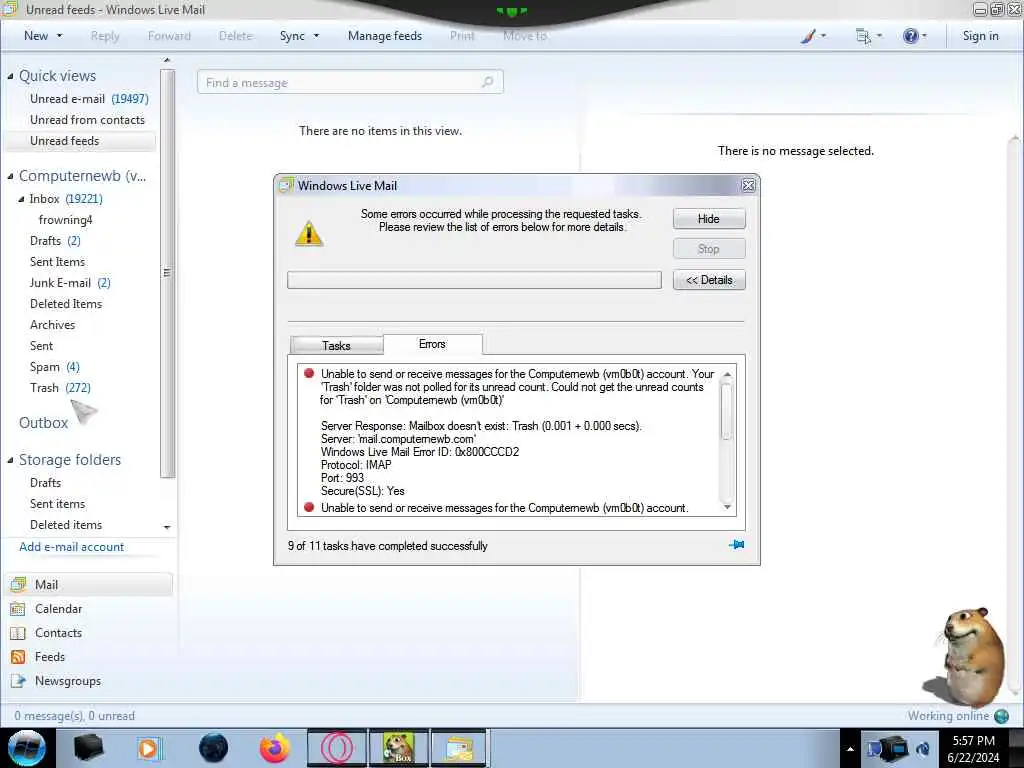Screen dimensions: 1024x768
Task: Open the Inbox folder
Action: pos(65,199)
